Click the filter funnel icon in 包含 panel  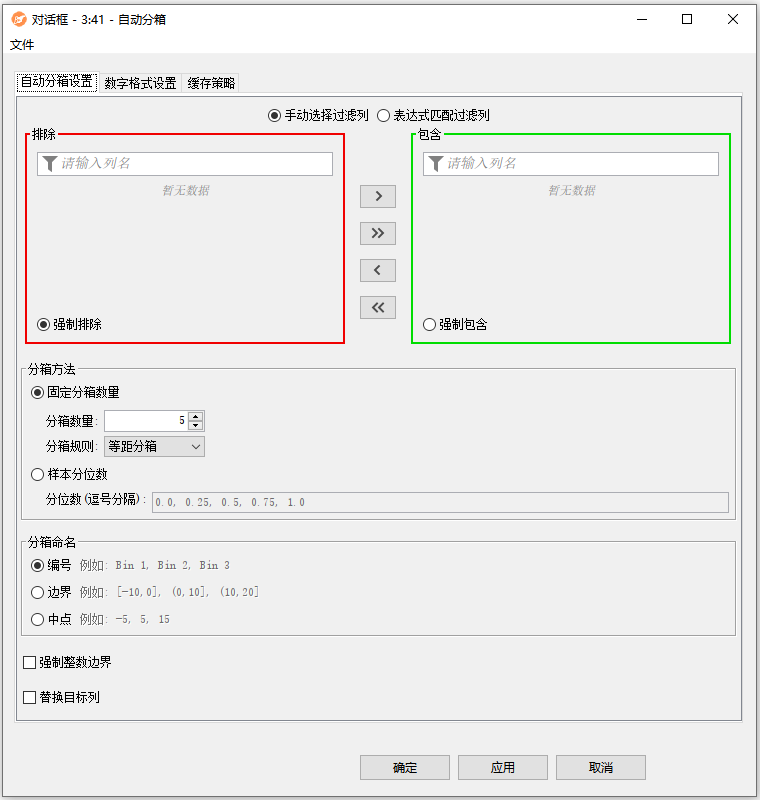coord(436,164)
